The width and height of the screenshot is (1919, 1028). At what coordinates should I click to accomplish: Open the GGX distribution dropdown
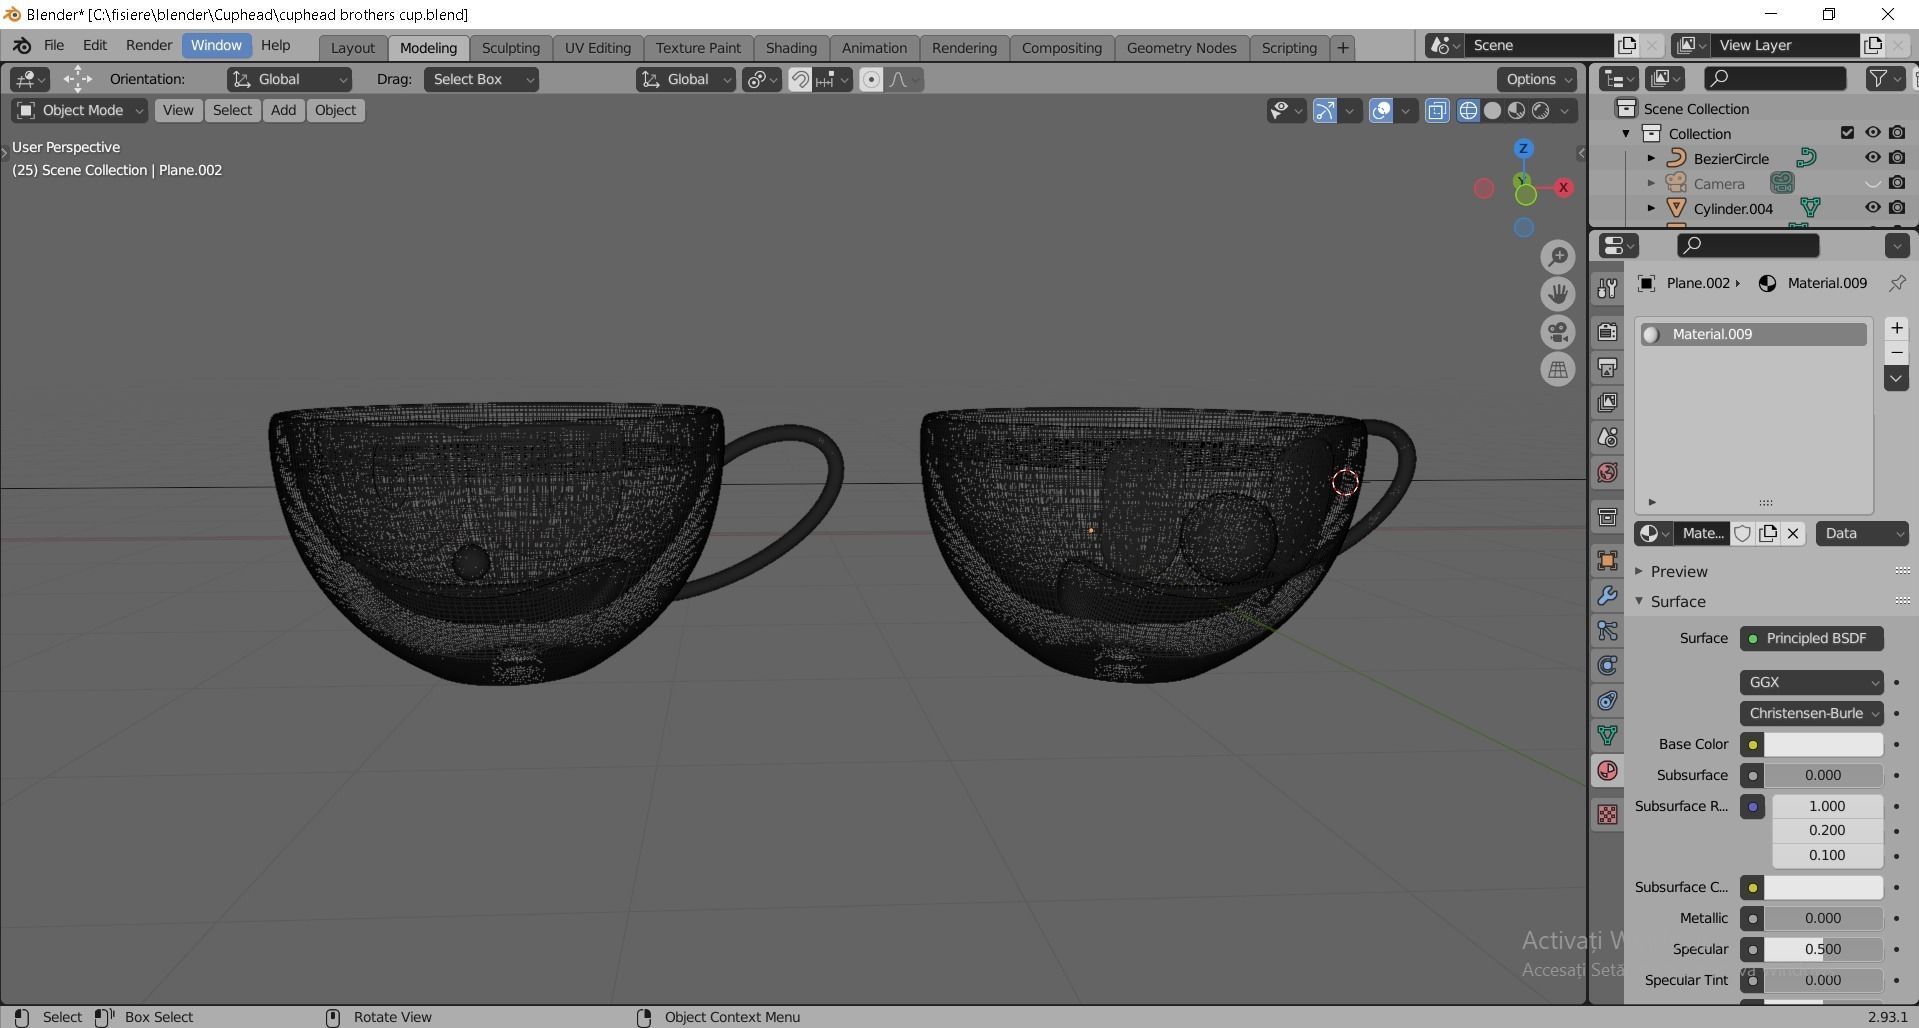pyautogui.click(x=1811, y=682)
